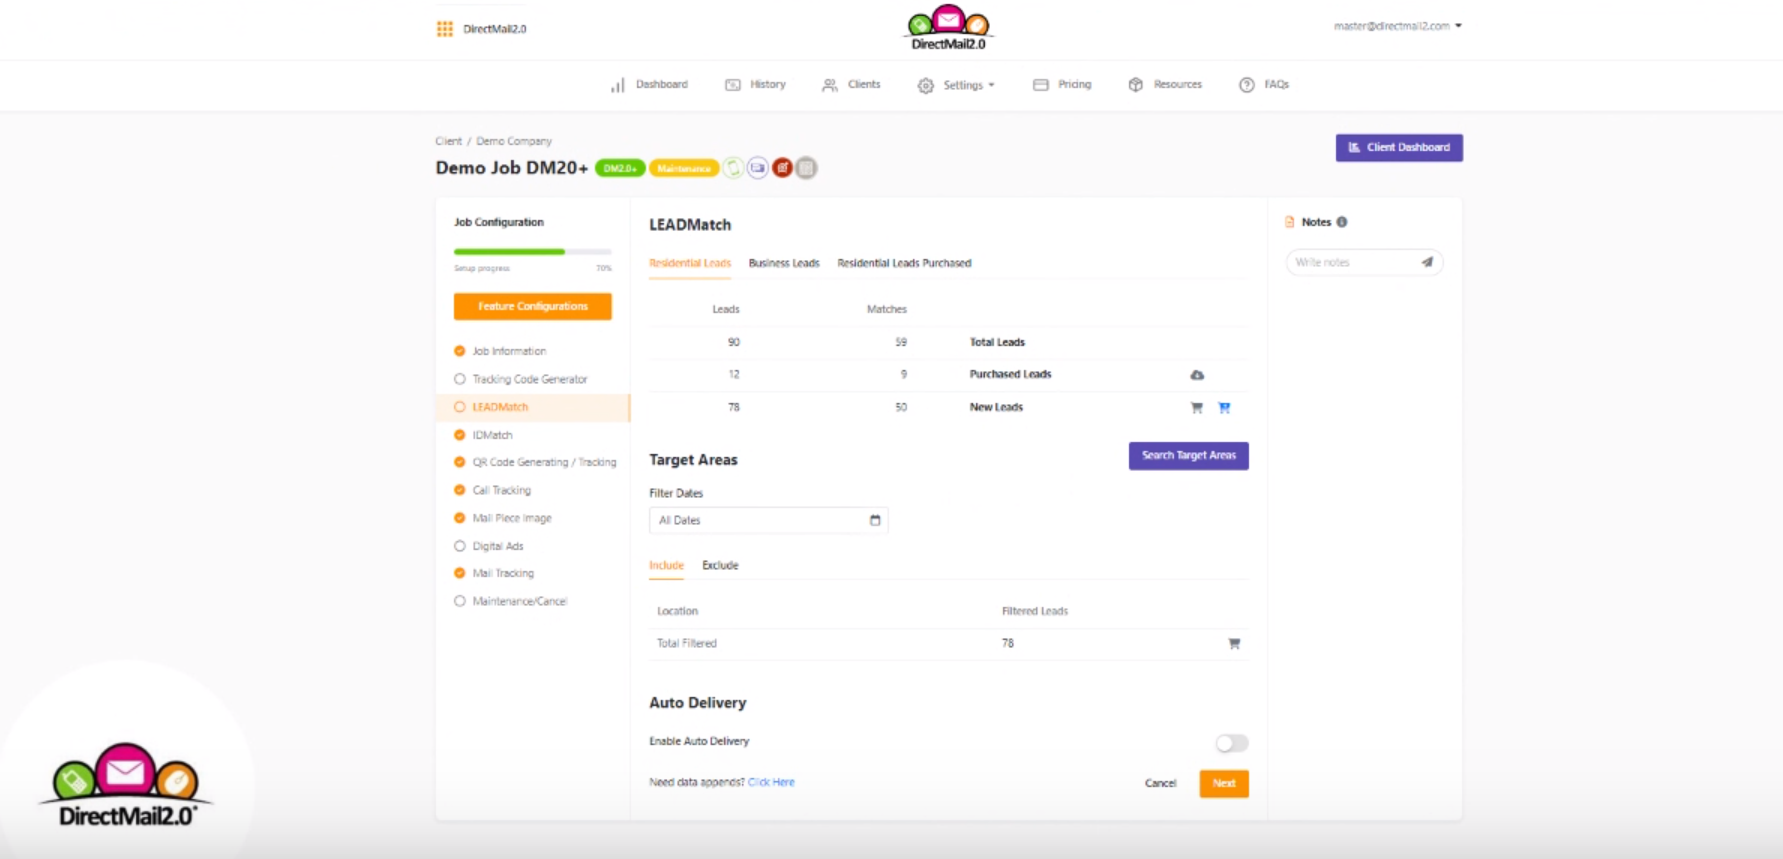Screen dimensions: 1783x859
Task: Click the yellow Maintenance badge
Action: (684, 168)
